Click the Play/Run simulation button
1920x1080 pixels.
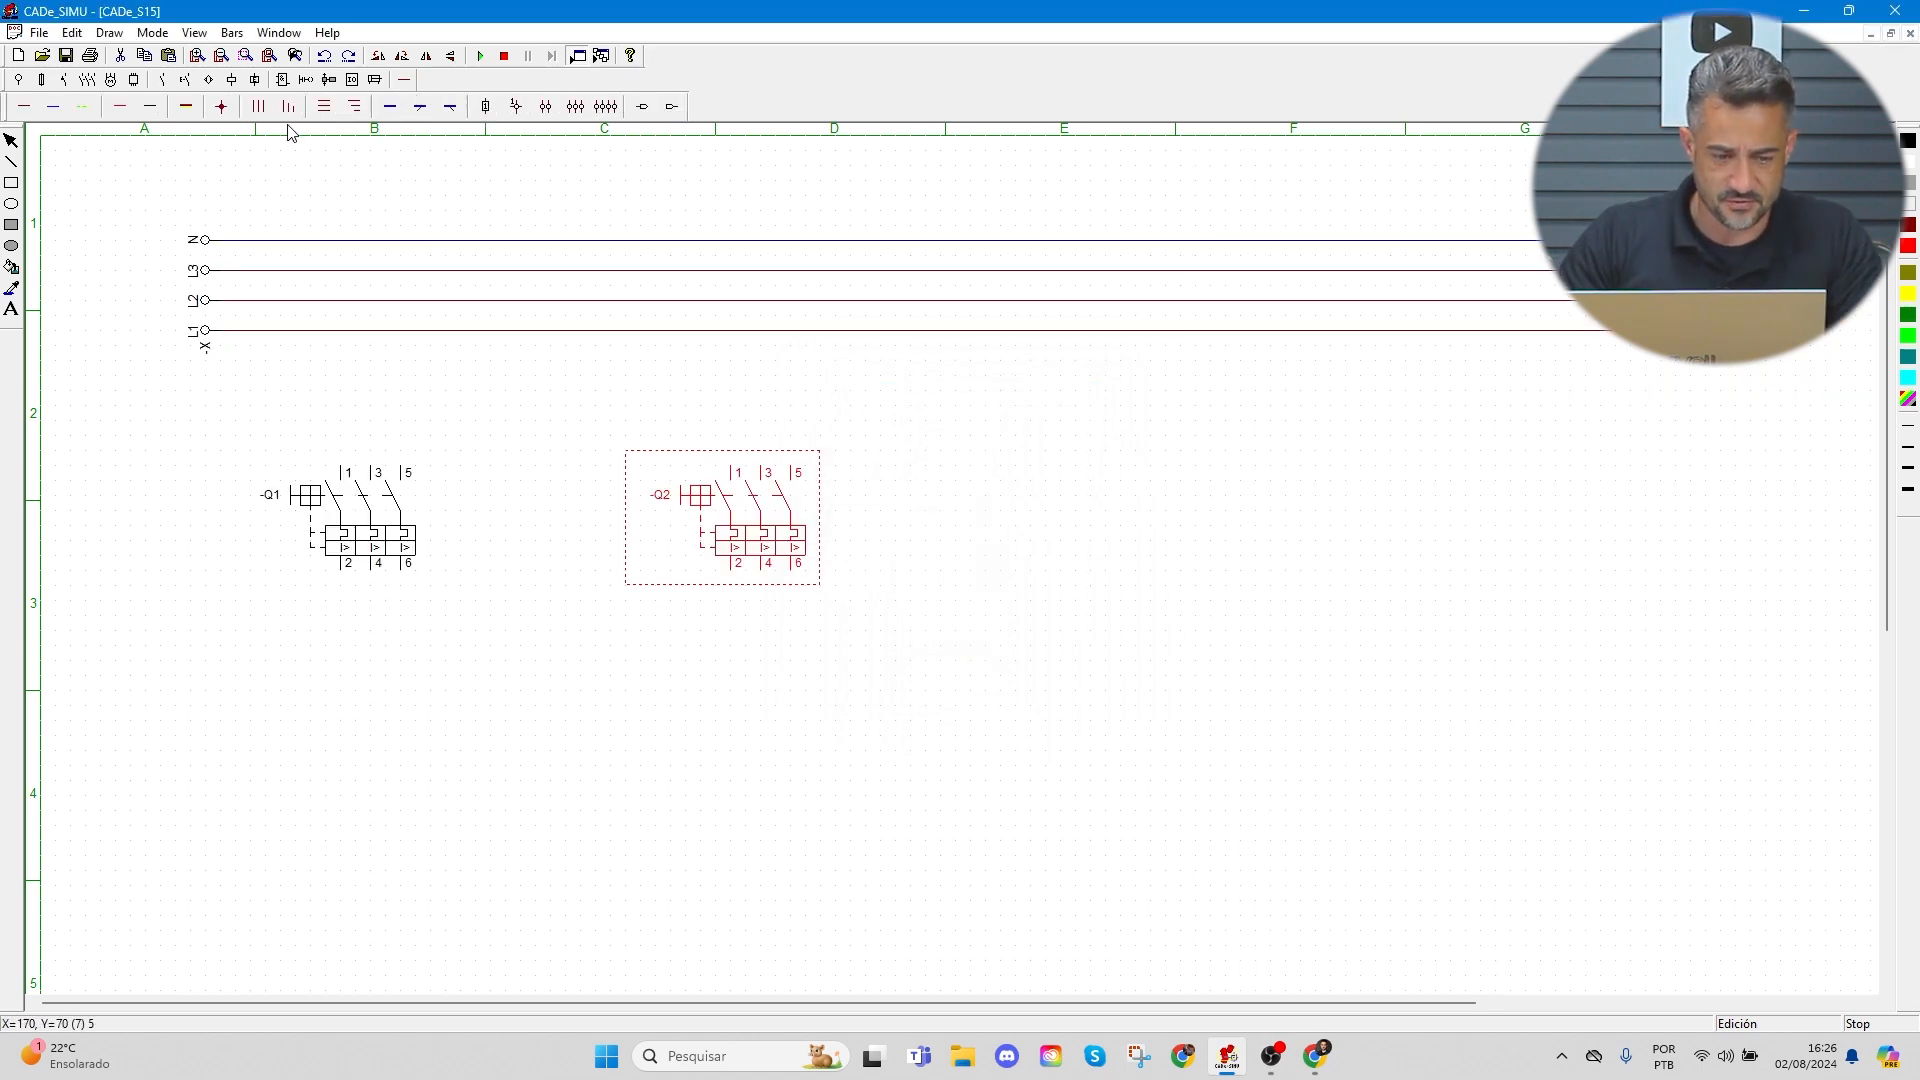point(480,55)
